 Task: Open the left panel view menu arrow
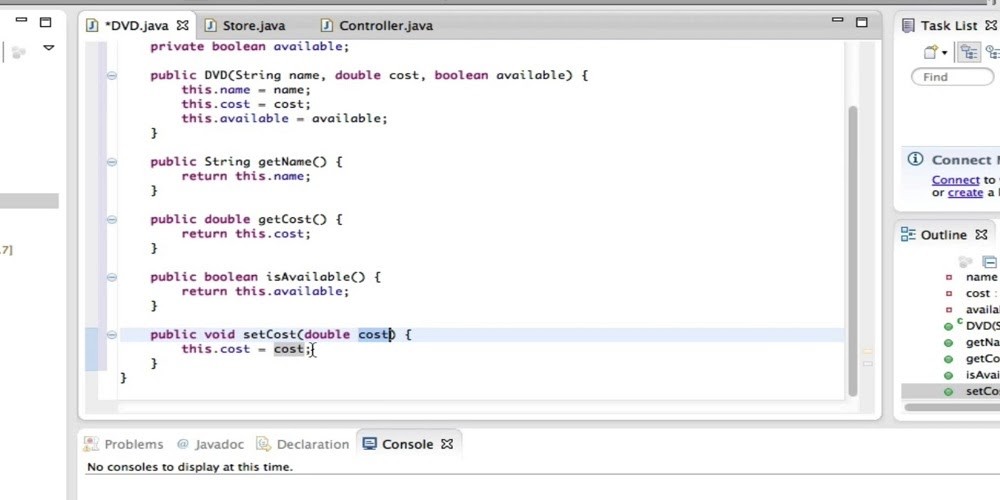[x=48, y=48]
